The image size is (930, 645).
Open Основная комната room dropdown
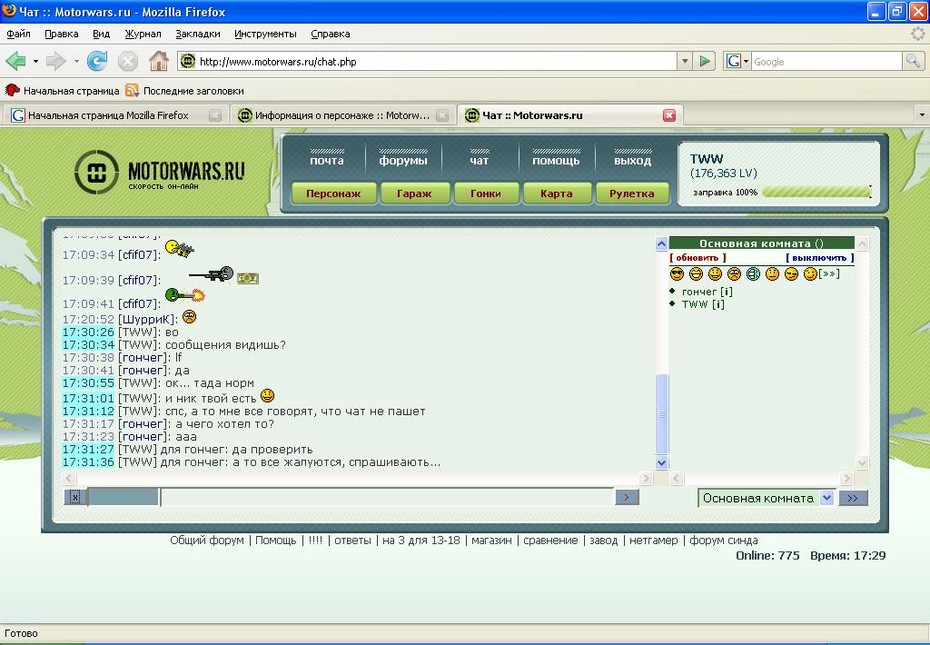click(x=827, y=498)
